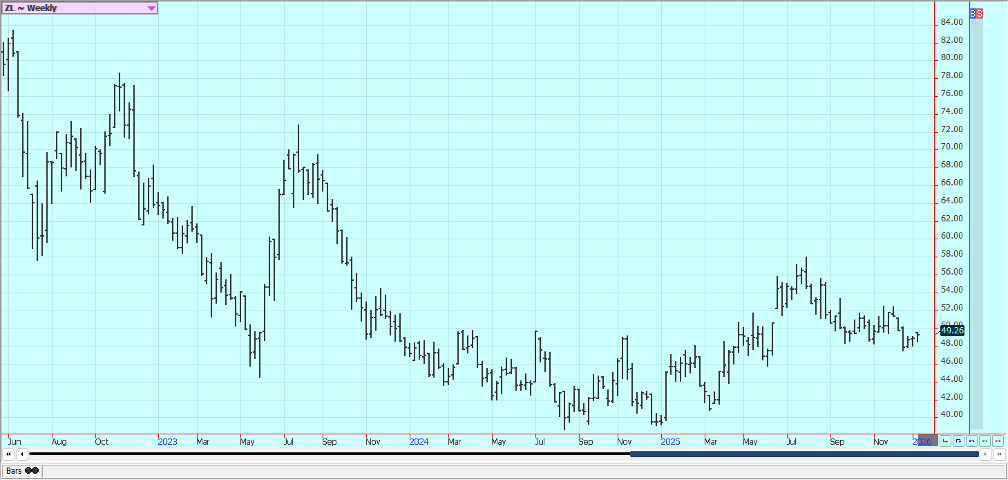
Task: Click the blue stop-limit order icon
Action: click(x=958, y=440)
